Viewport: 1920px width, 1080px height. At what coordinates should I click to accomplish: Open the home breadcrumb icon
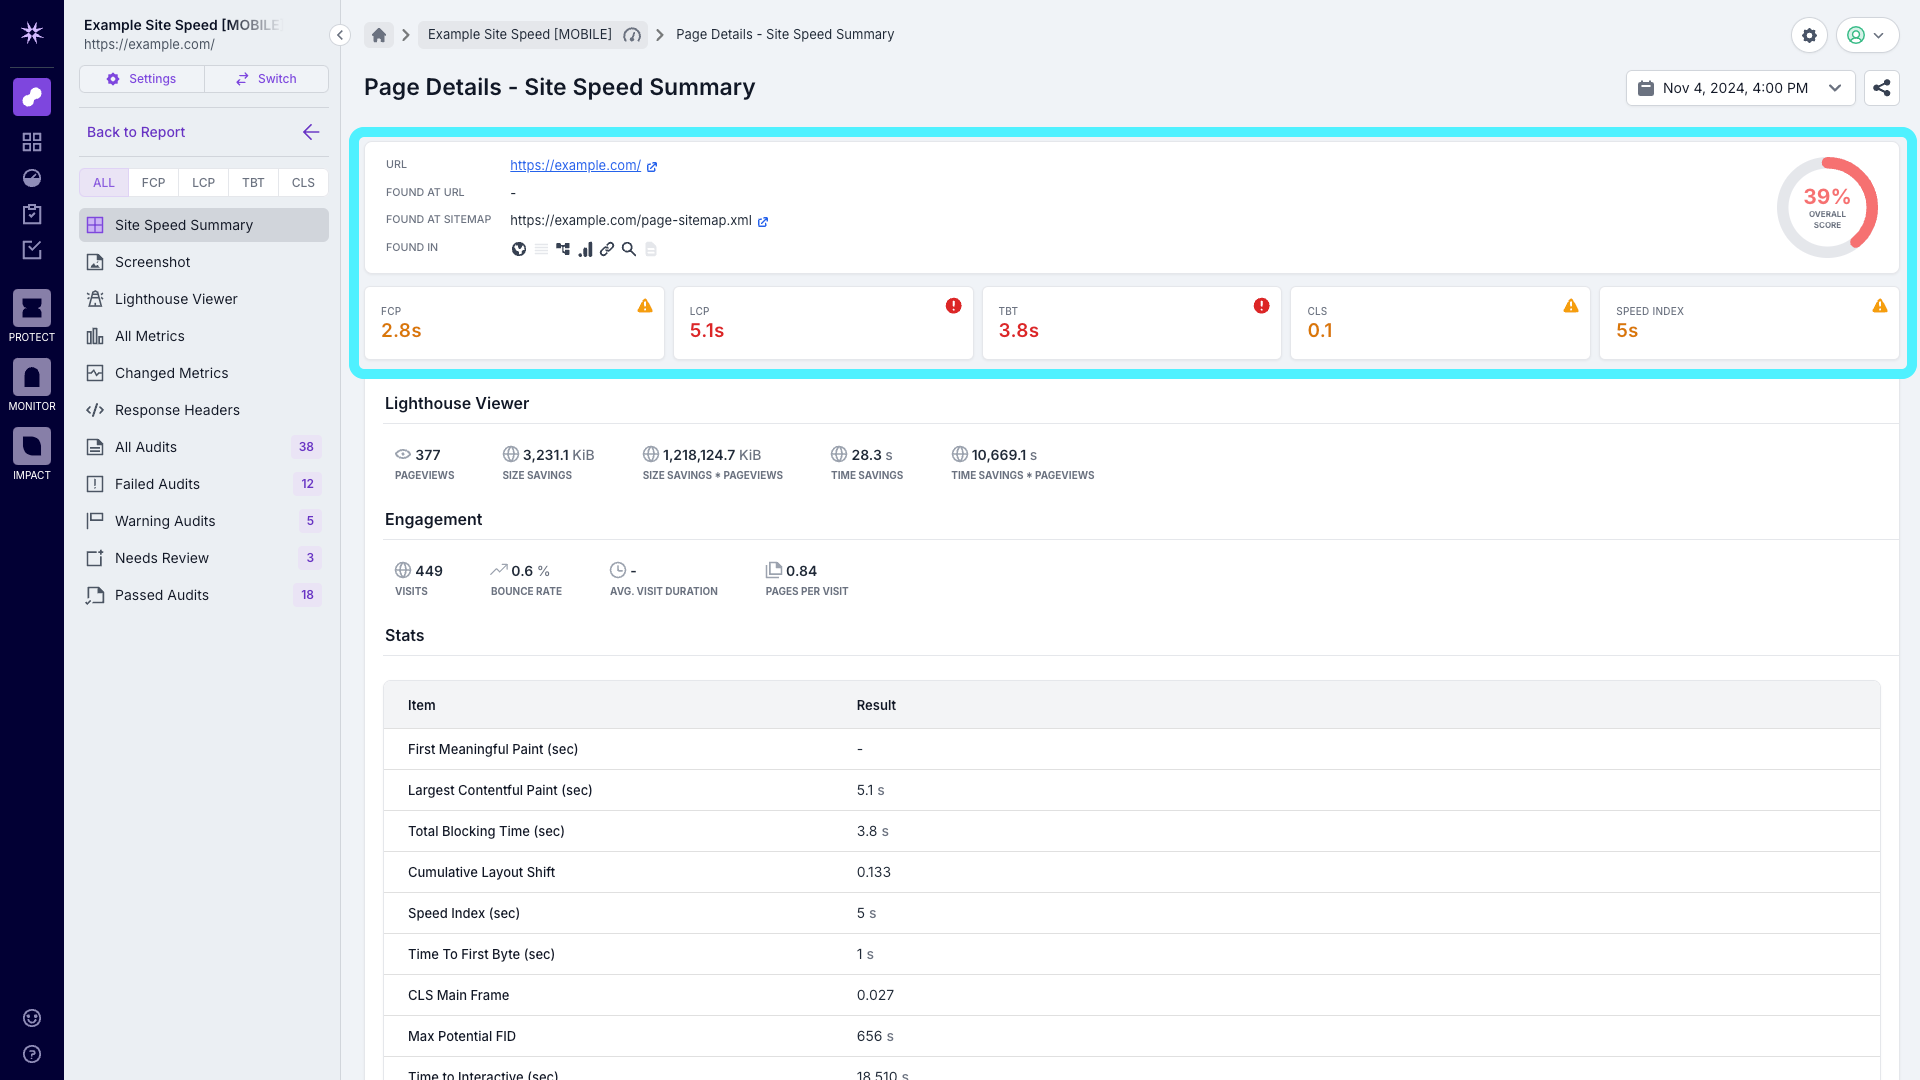click(x=379, y=35)
